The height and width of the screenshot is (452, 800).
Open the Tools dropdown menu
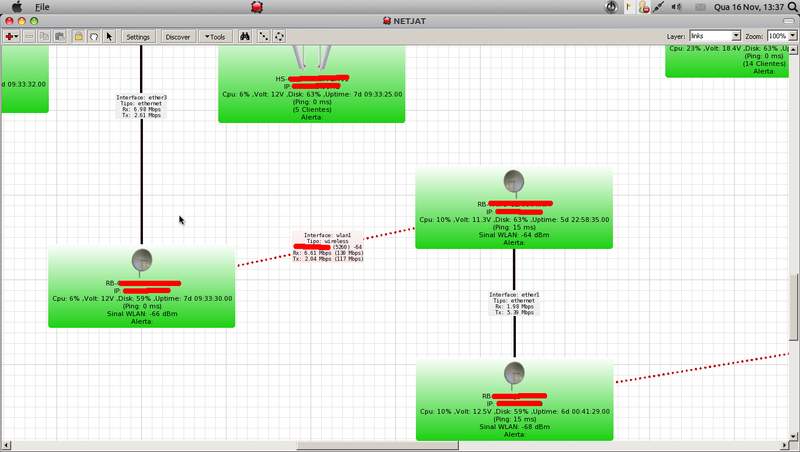215,37
